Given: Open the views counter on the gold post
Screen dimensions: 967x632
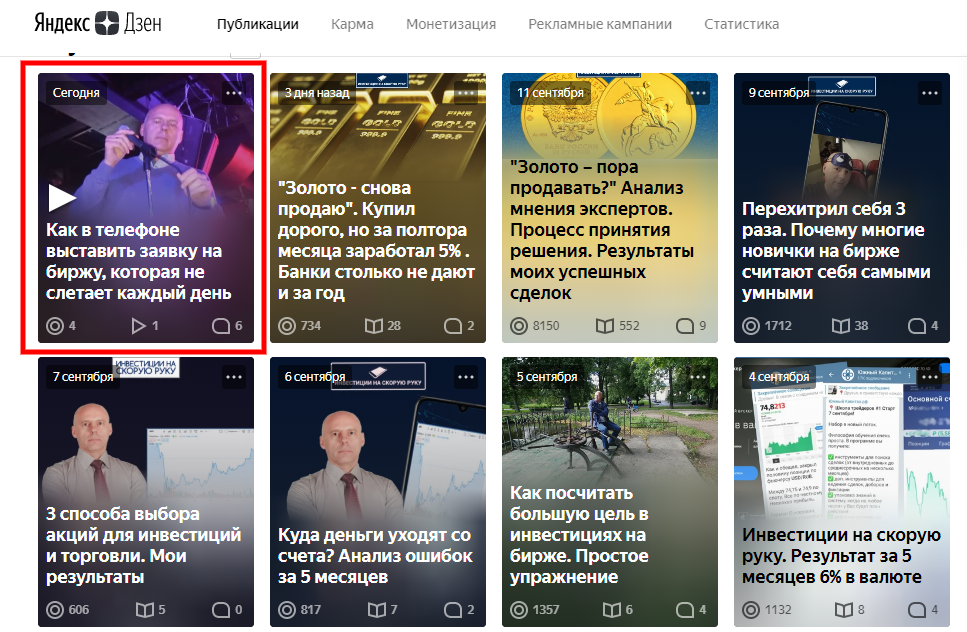Looking at the screenshot, I should click(x=286, y=324).
